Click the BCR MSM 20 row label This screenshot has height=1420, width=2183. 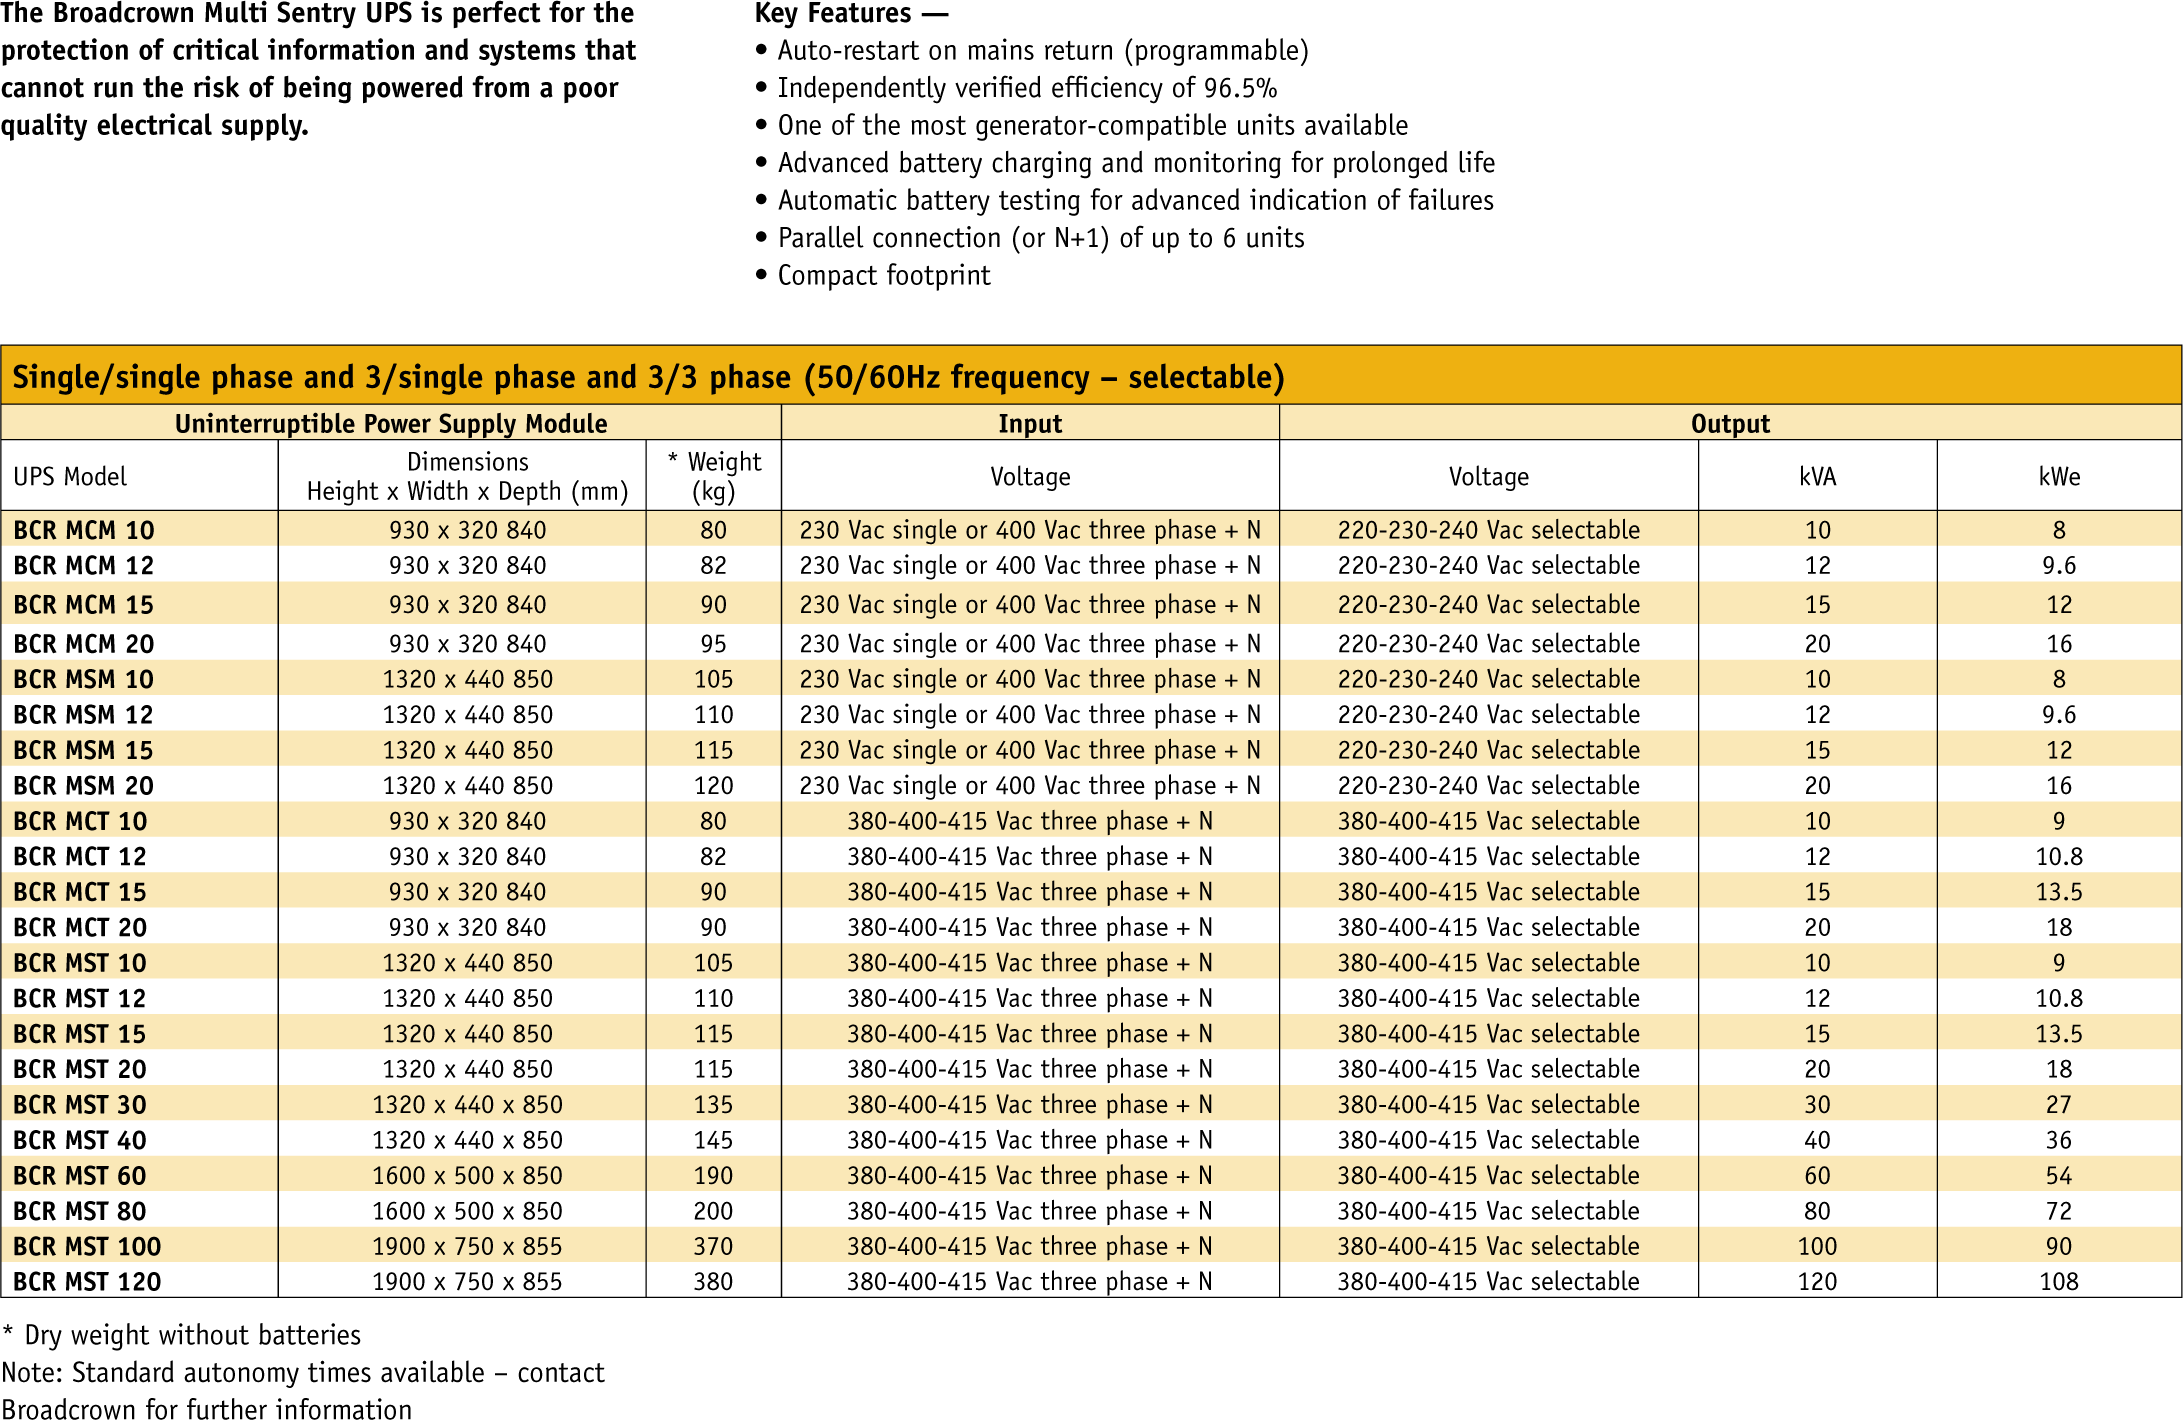(84, 786)
